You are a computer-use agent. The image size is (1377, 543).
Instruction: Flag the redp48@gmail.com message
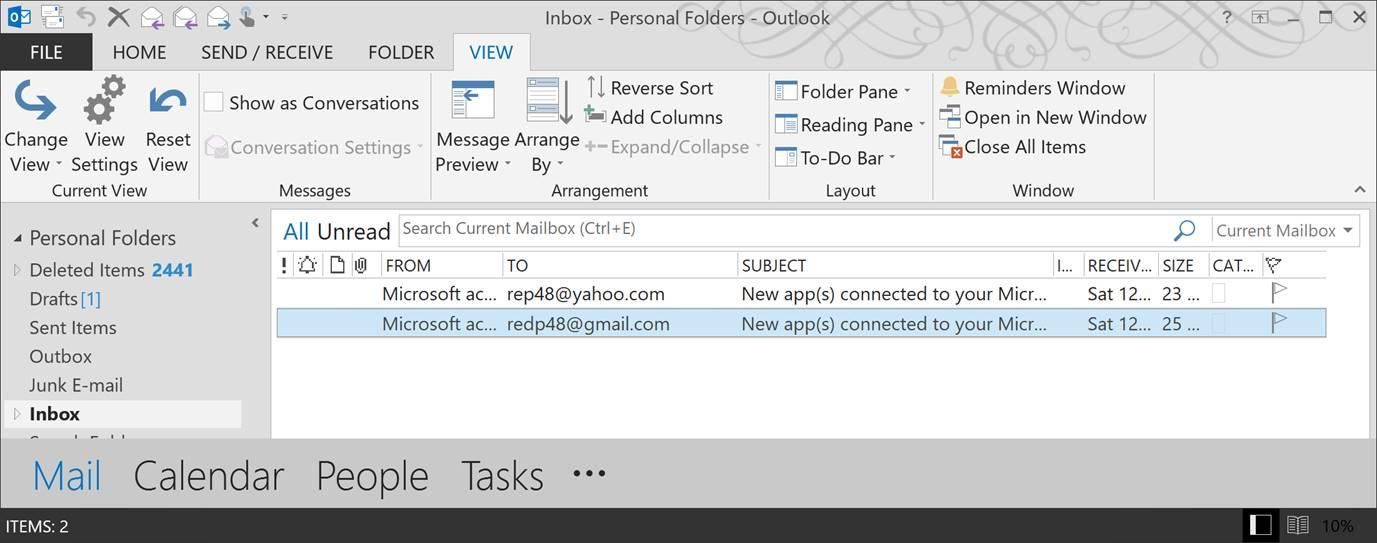click(x=1278, y=322)
